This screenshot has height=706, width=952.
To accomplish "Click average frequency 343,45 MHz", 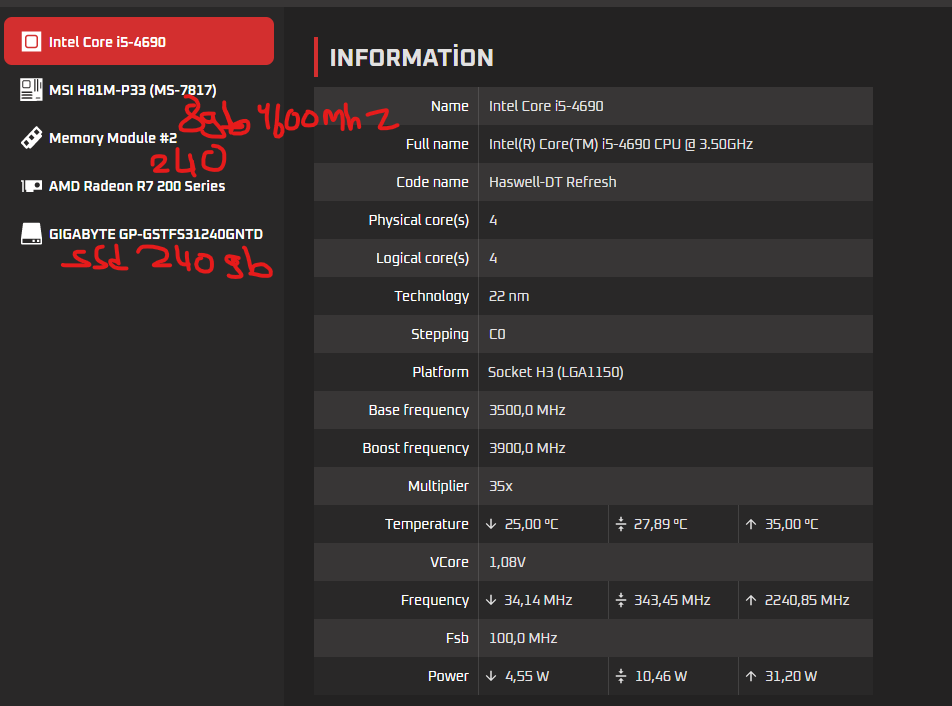I will (x=672, y=600).
